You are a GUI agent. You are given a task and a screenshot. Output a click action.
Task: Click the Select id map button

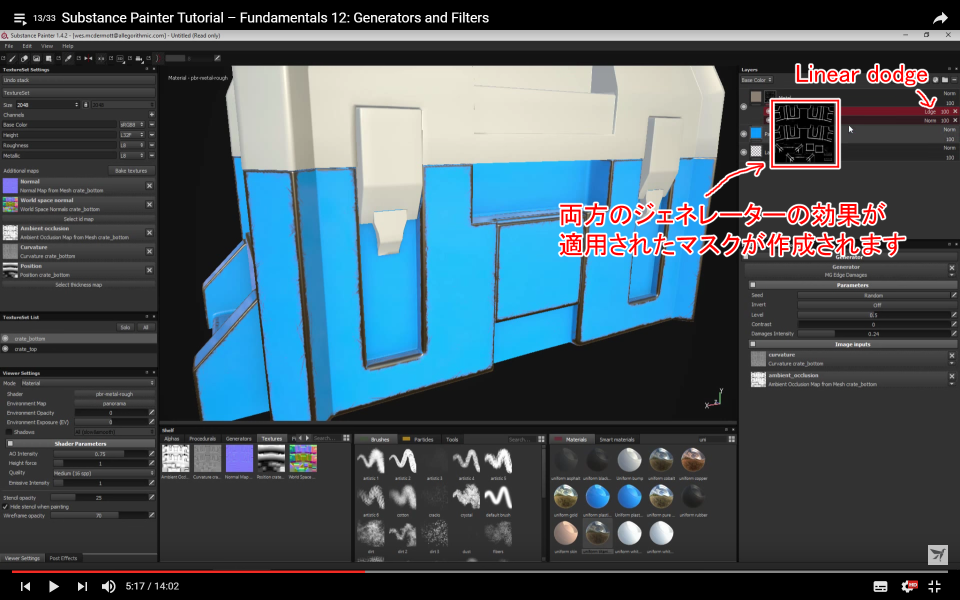(78, 219)
